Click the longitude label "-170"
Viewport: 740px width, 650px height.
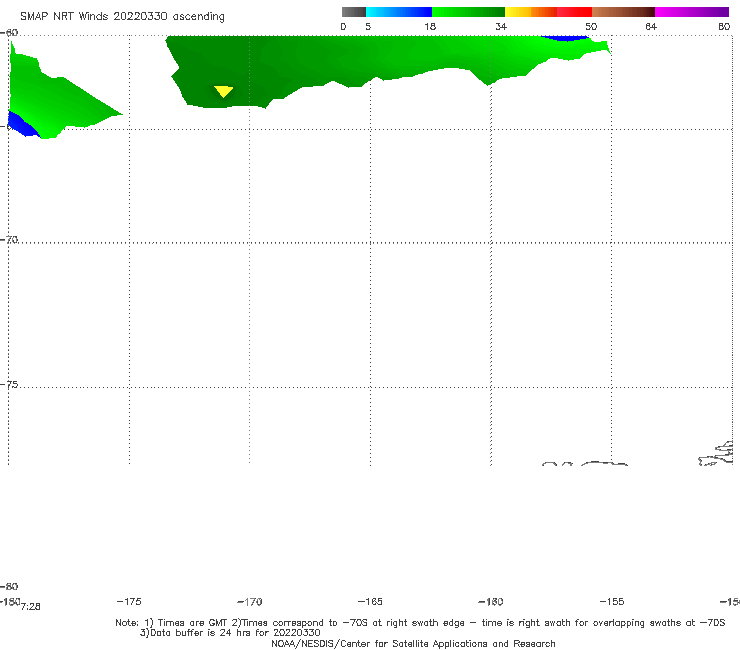click(x=250, y=602)
